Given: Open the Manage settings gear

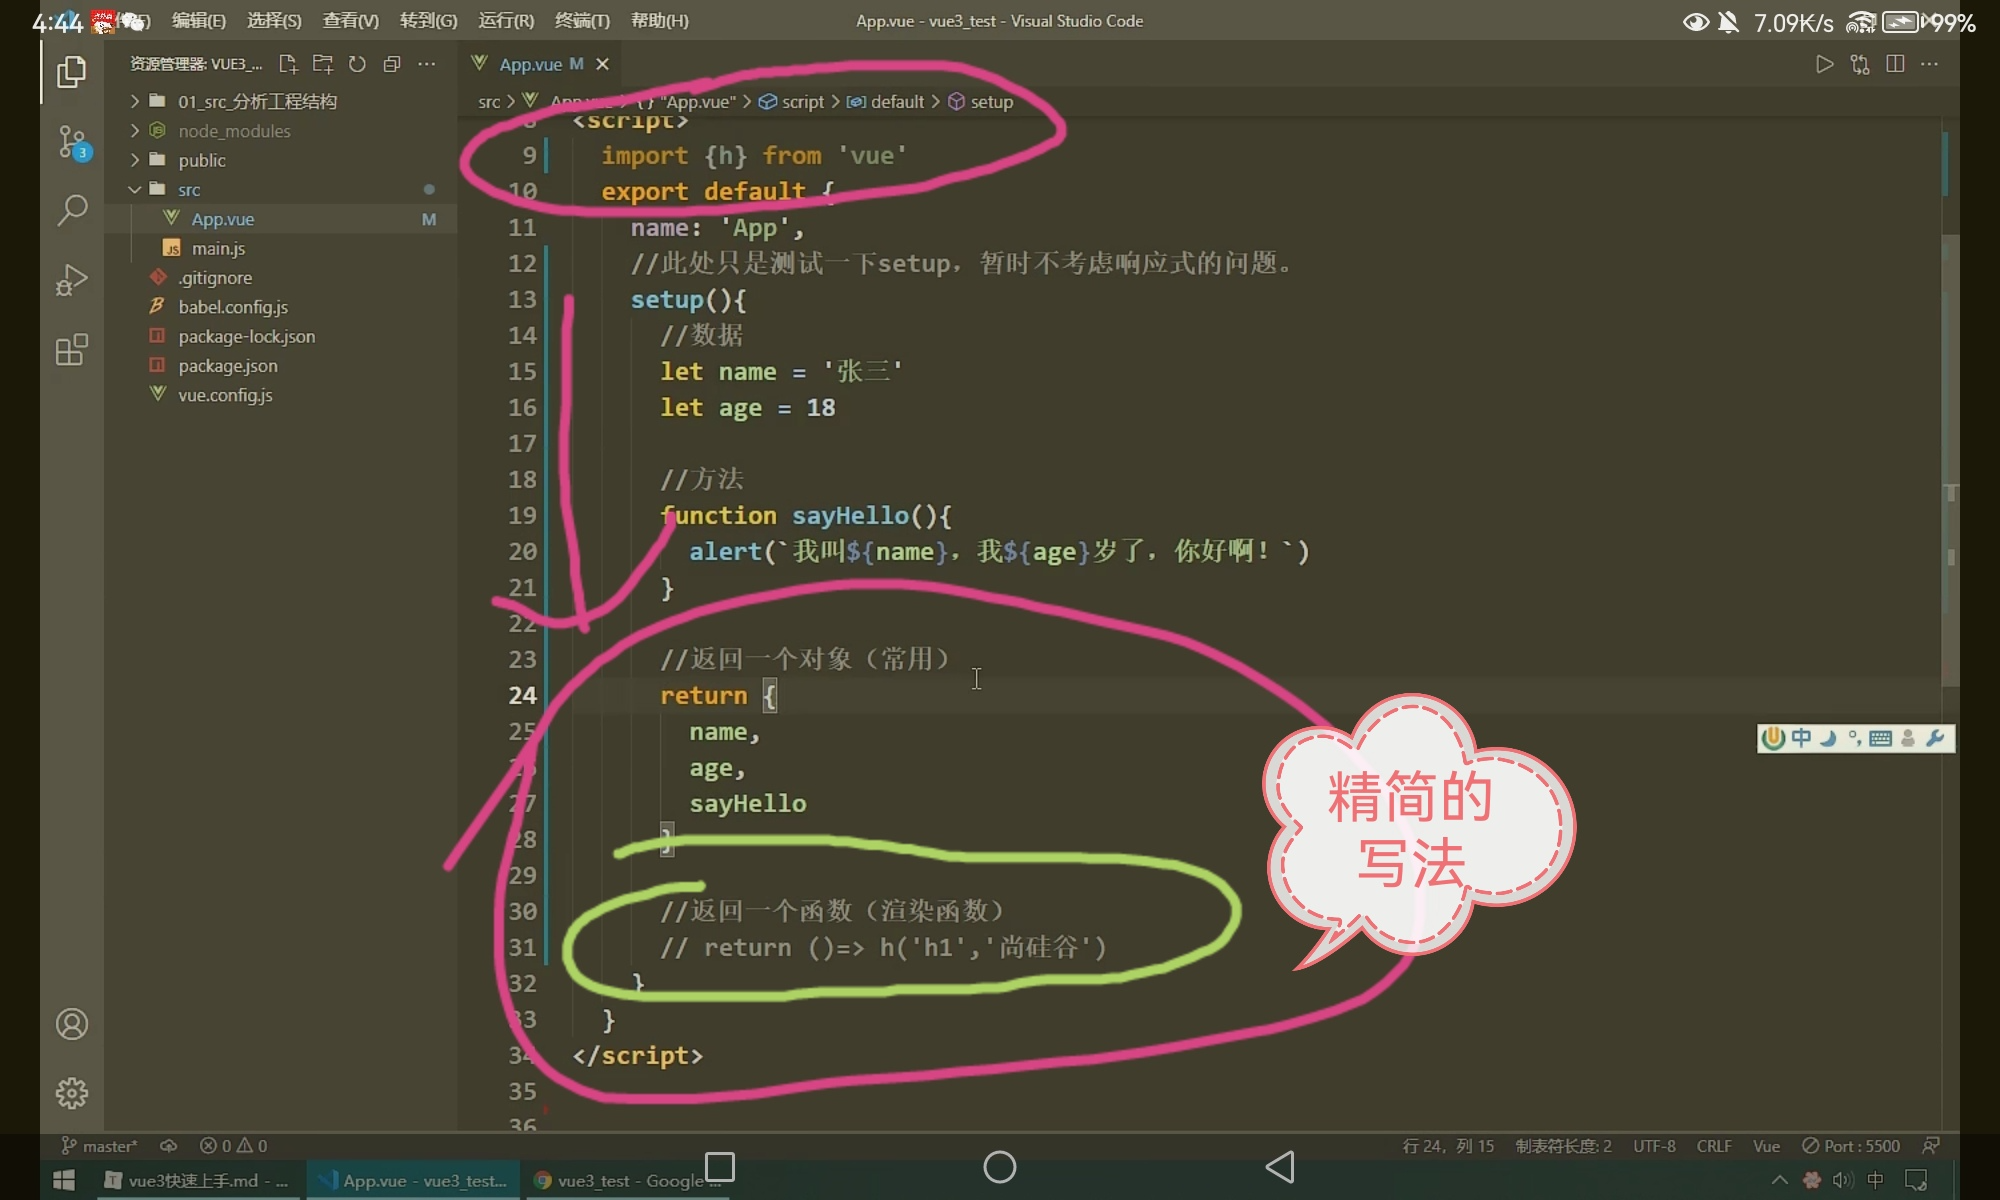Looking at the screenshot, I should pos(71,1093).
